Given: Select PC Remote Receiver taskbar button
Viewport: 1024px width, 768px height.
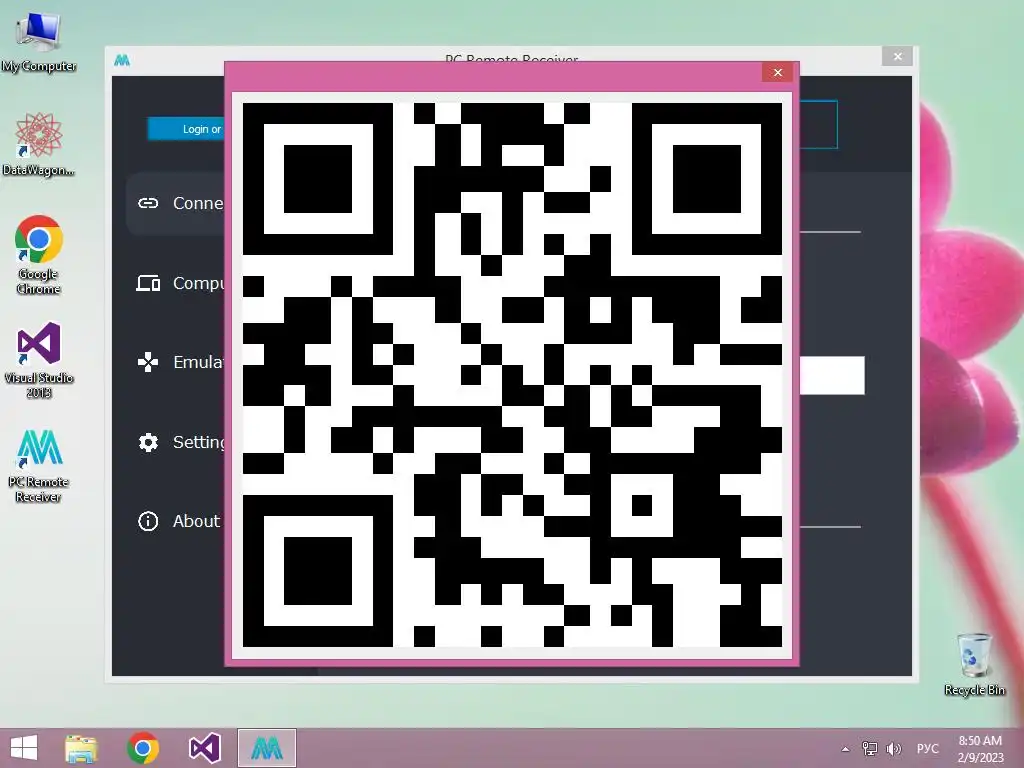Looking at the screenshot, I should 267,748.
